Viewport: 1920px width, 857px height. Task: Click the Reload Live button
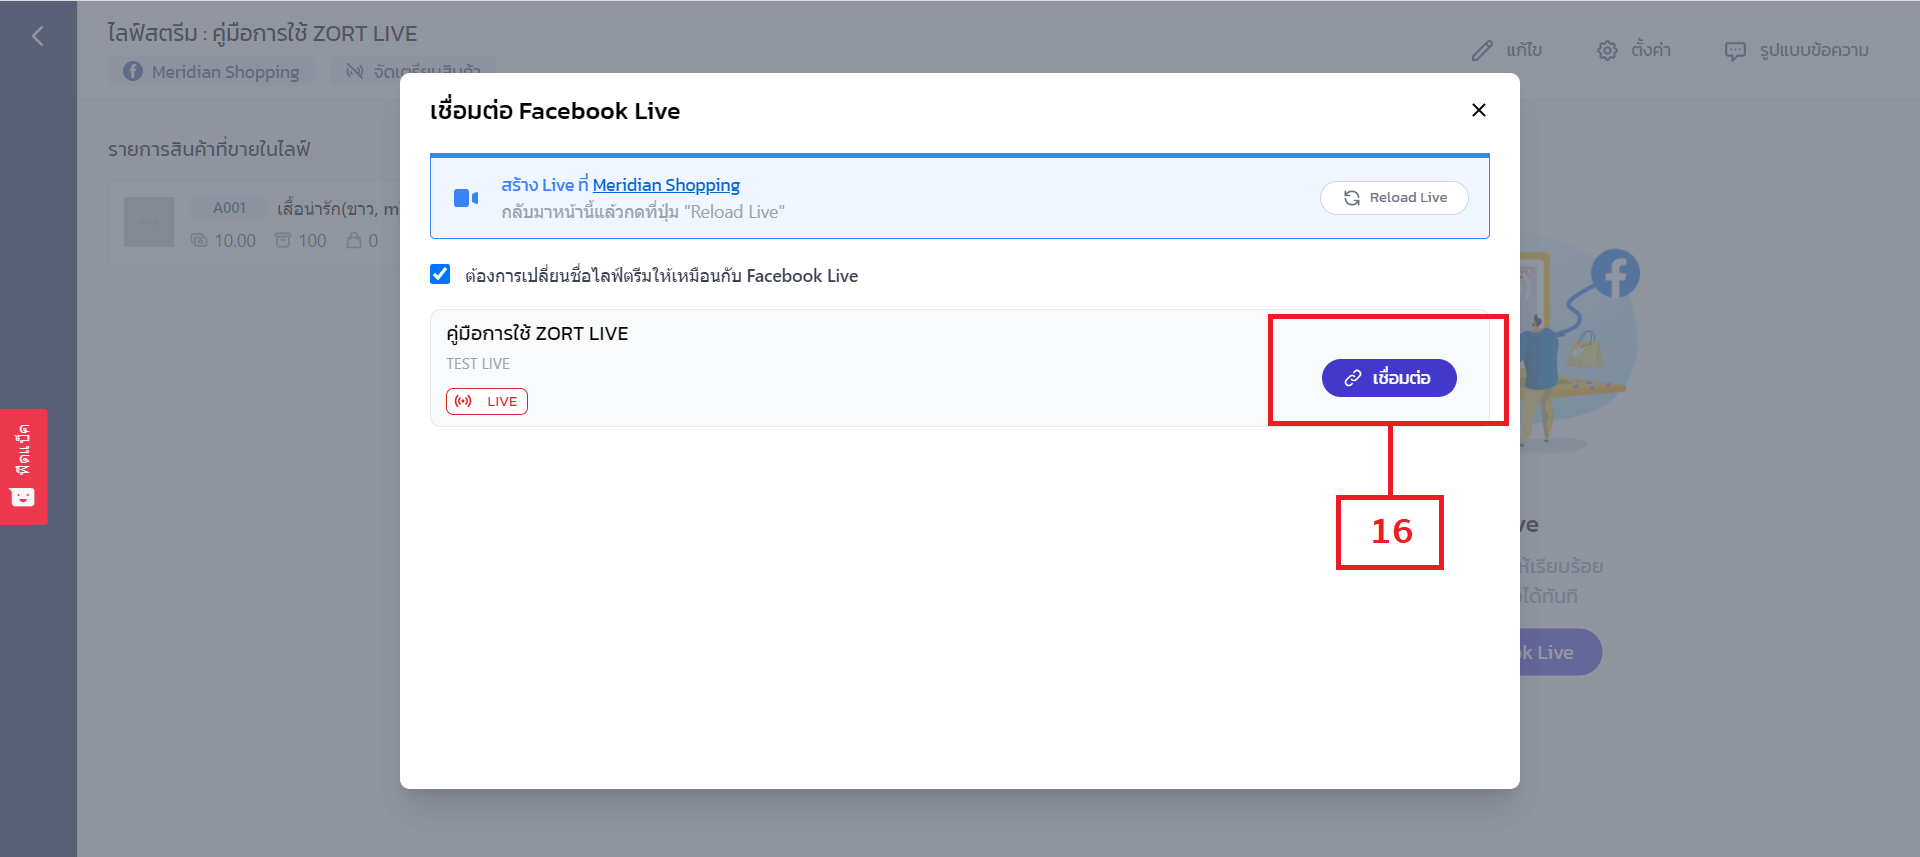click(1394, 198)
